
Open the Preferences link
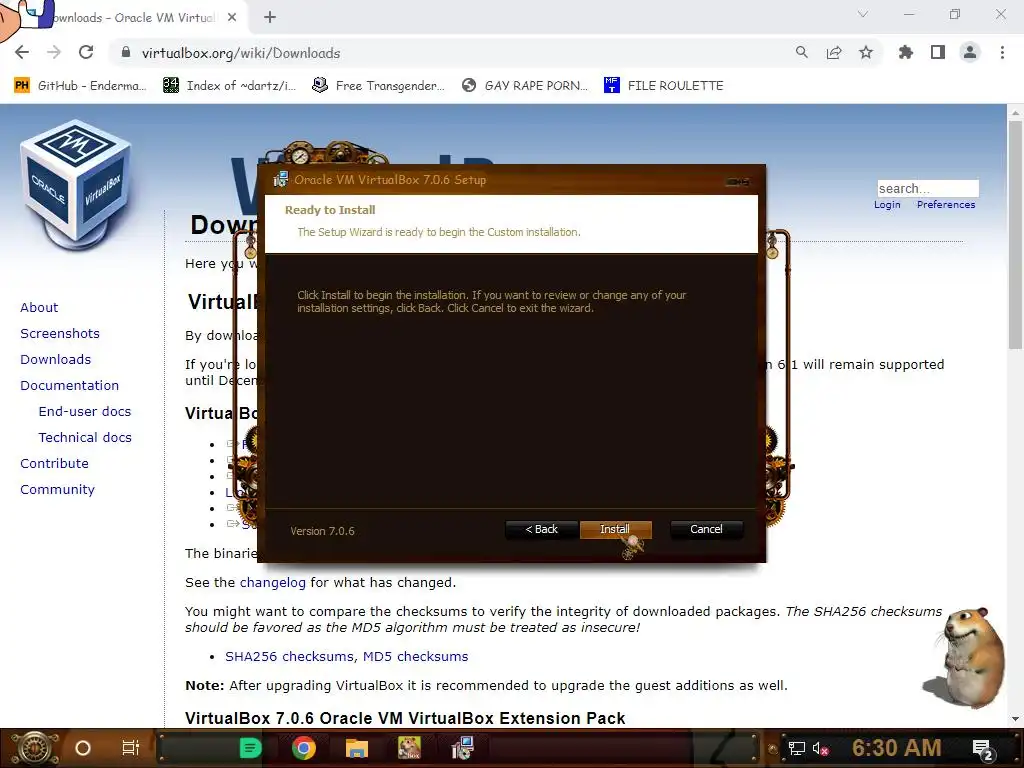946,204
